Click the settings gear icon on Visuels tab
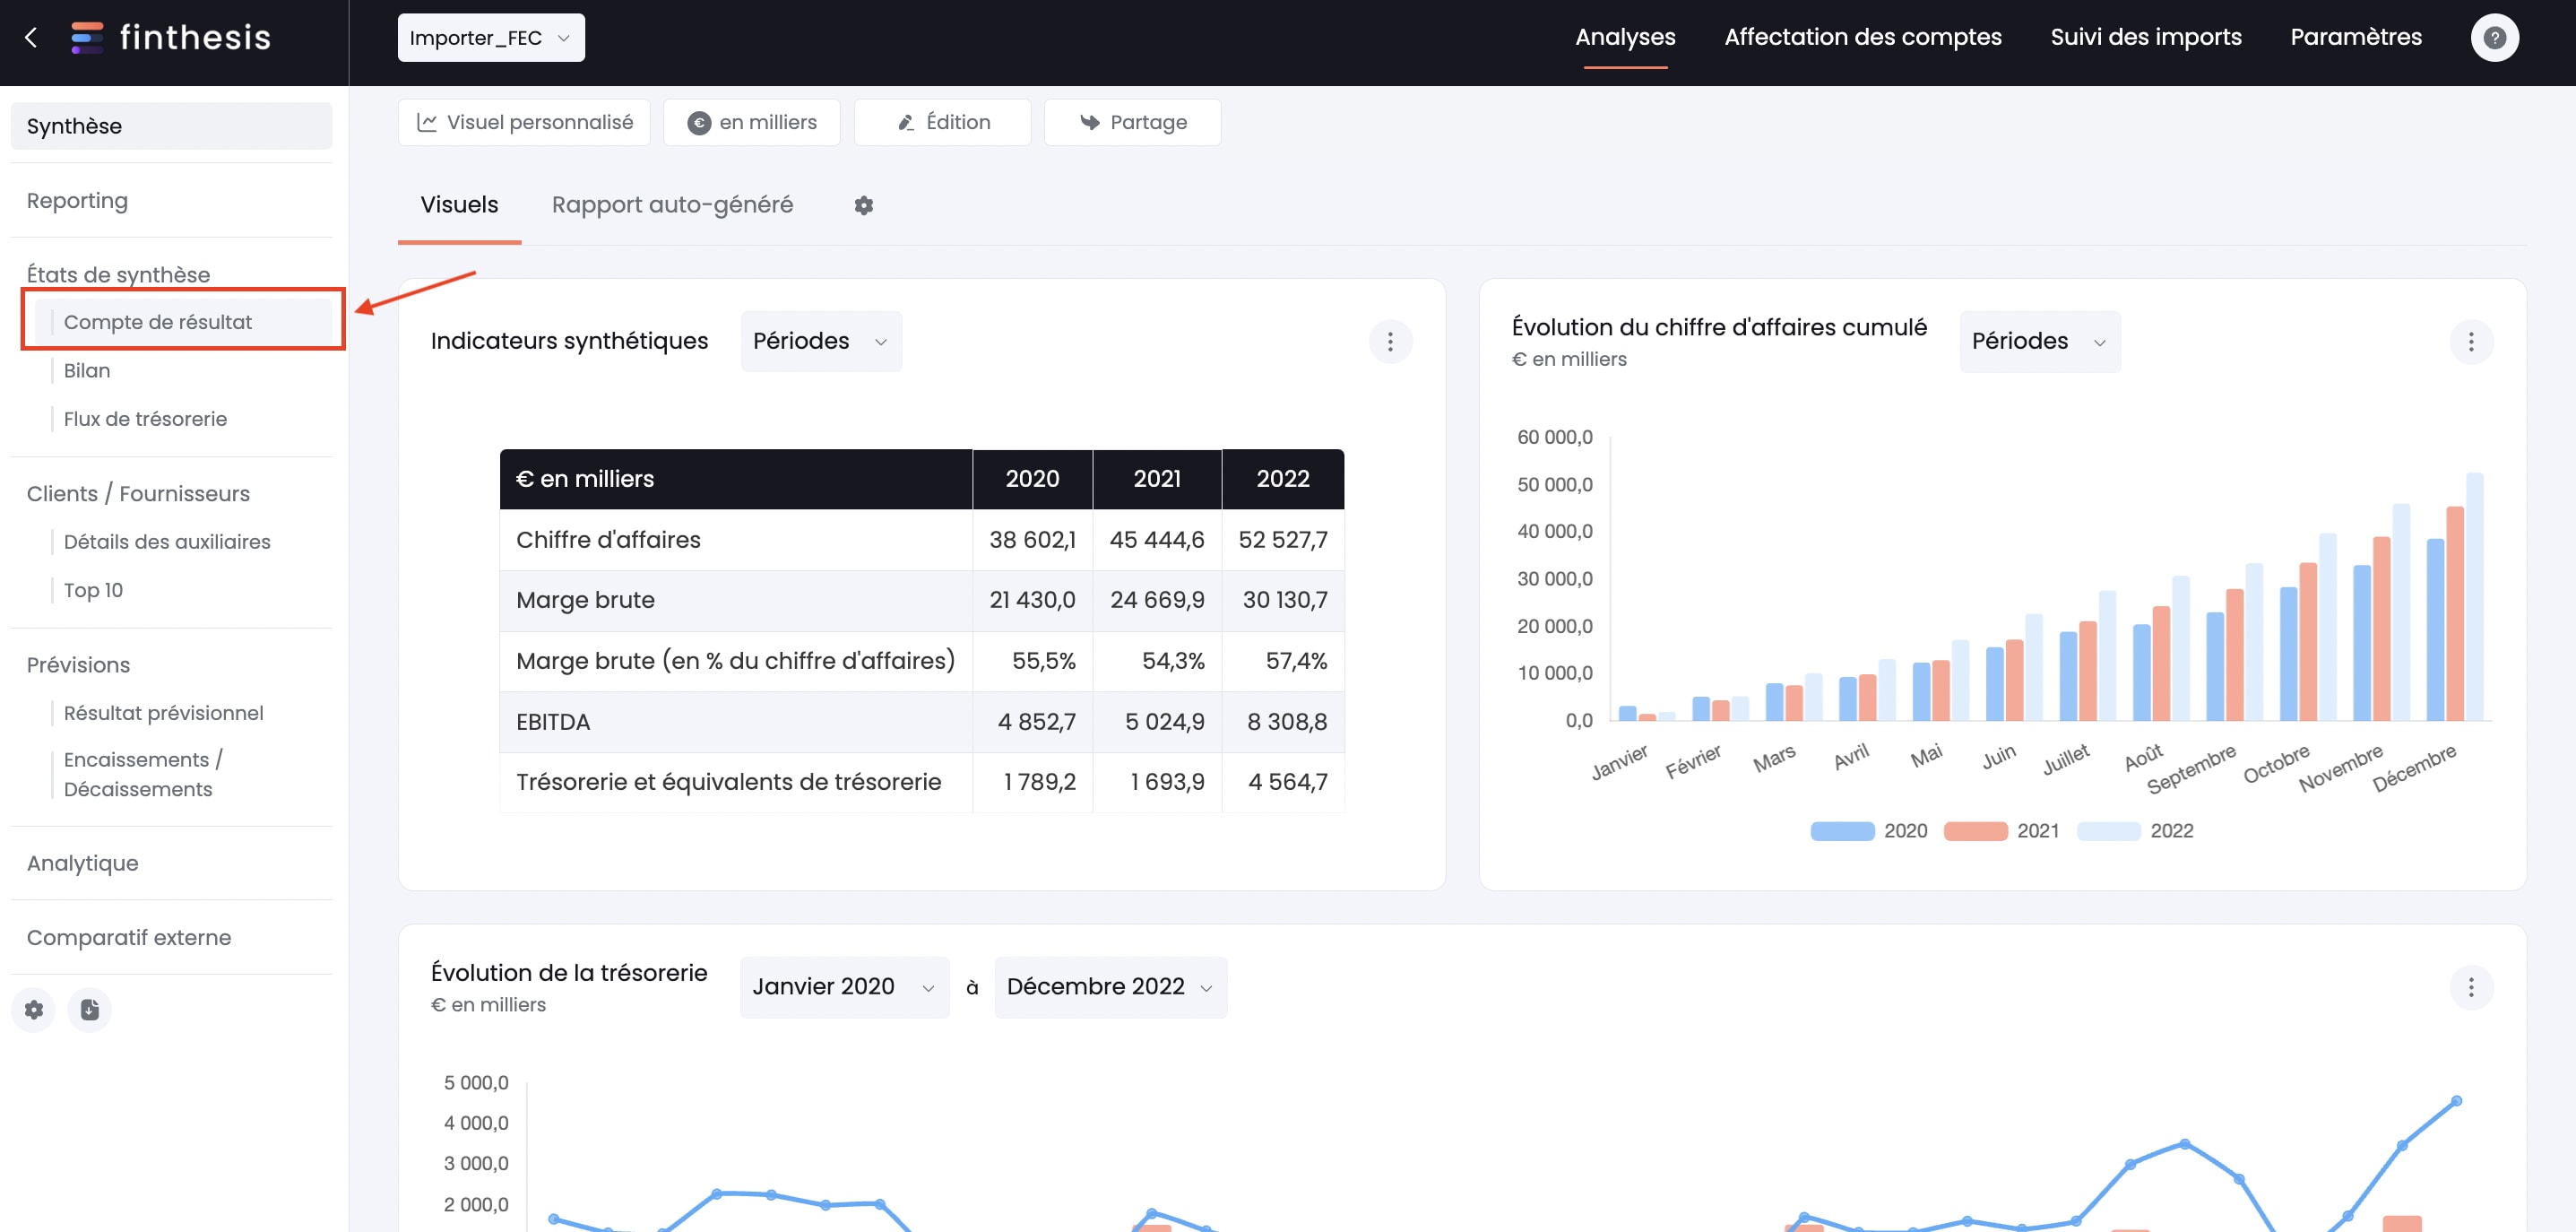Viewport: 2576px width, 1232px height. (x=864, y=205)
